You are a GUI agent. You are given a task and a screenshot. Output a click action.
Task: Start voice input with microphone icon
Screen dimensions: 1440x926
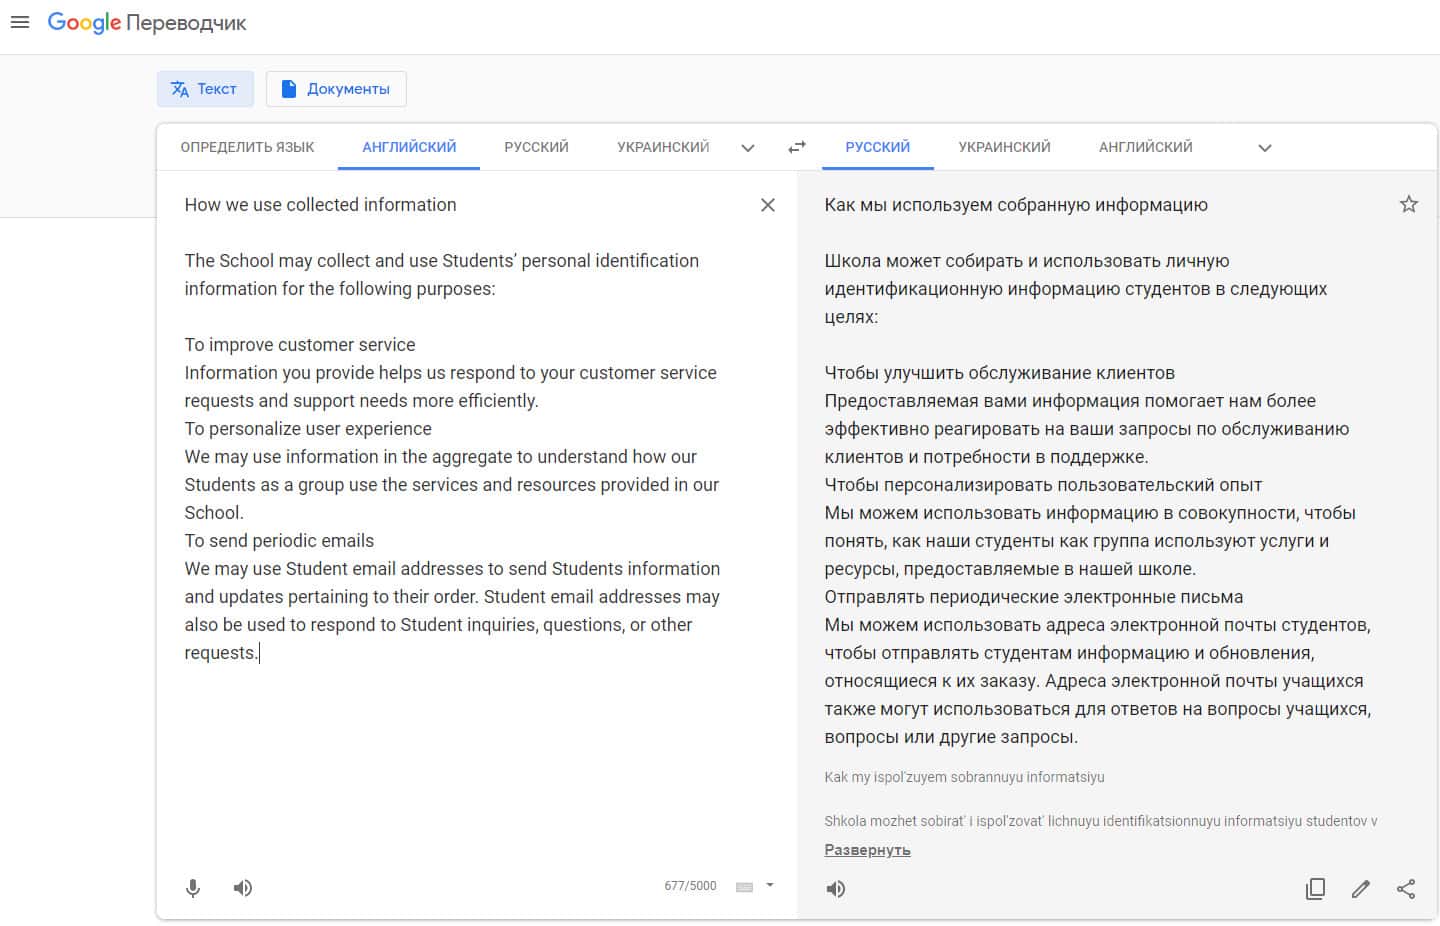coord(193,888)
